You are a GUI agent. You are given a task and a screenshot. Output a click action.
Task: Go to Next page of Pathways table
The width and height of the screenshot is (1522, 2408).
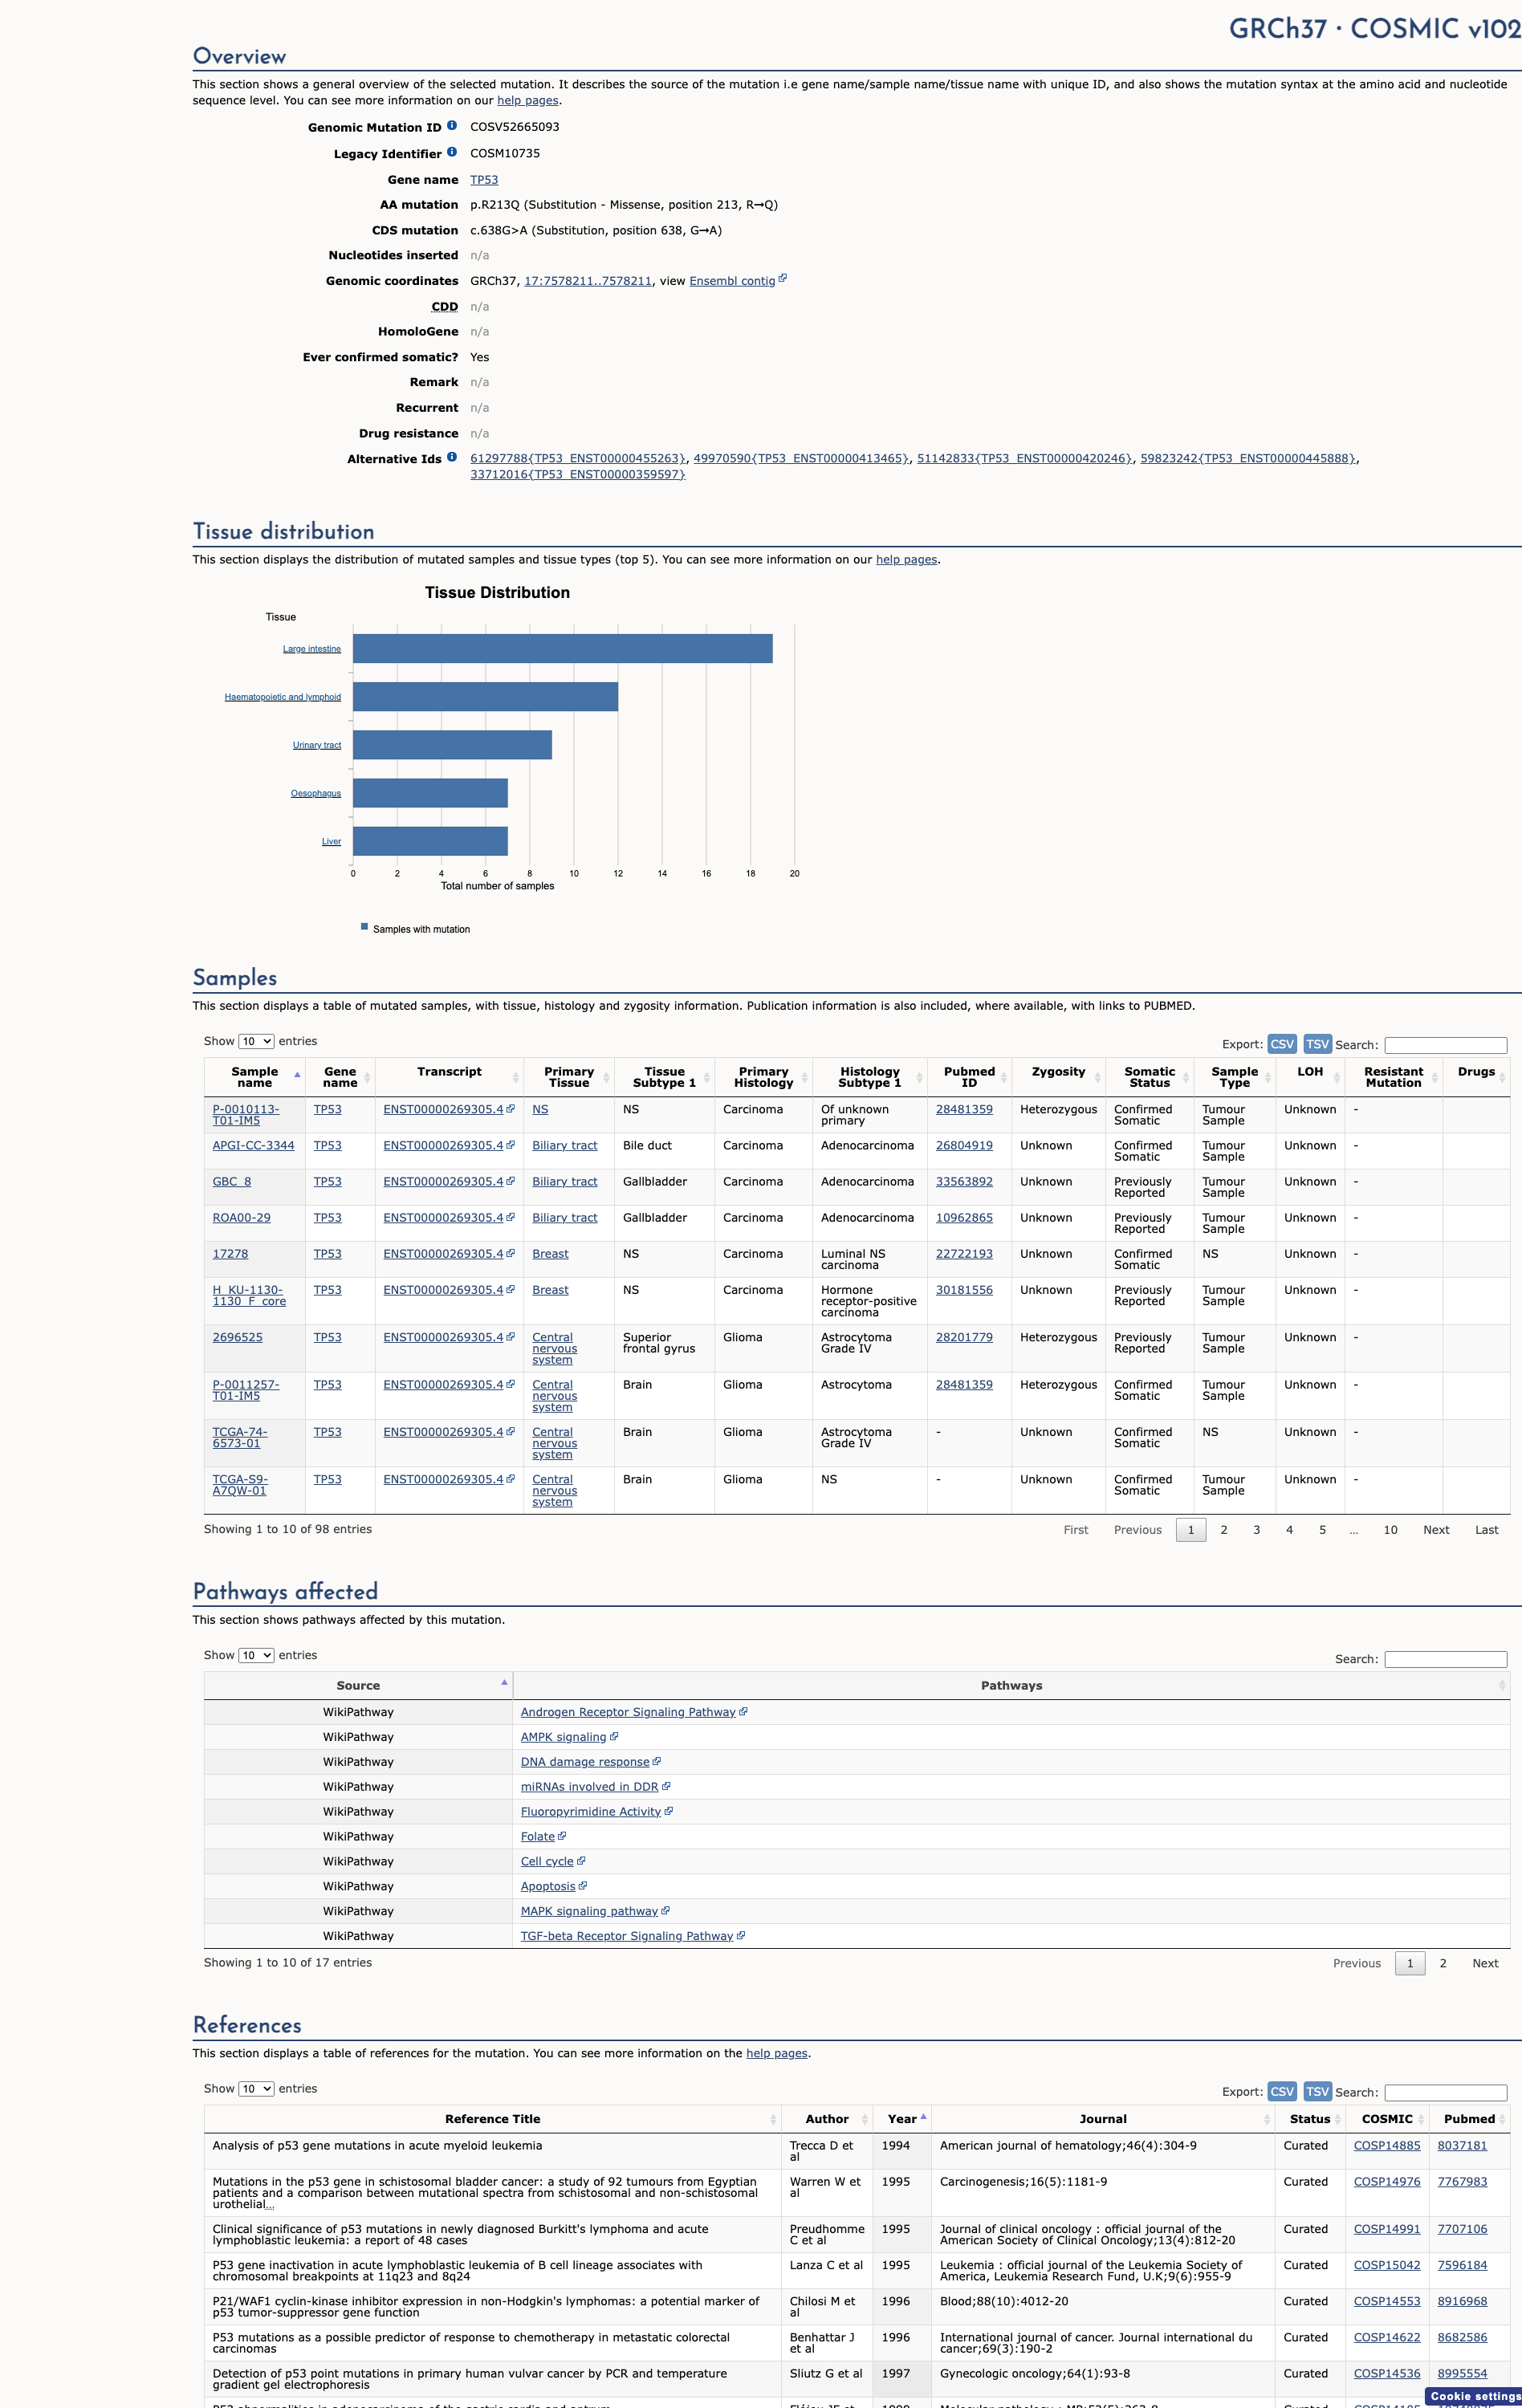click(1485, 1963)
